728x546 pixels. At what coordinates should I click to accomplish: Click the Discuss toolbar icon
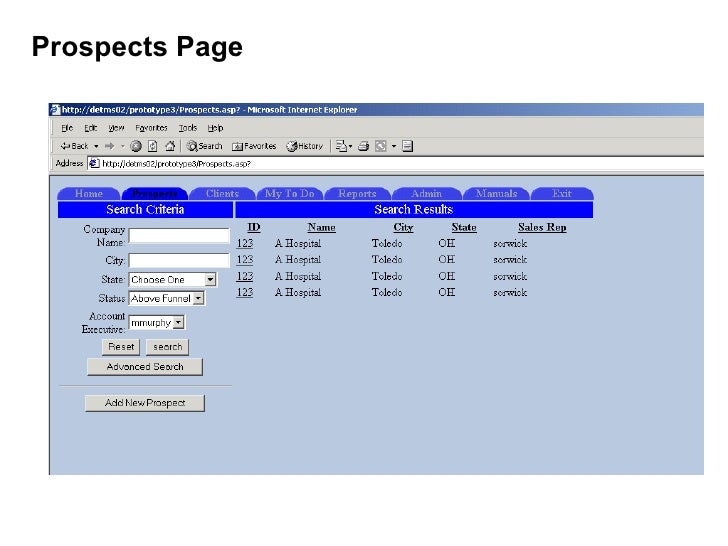407,146
